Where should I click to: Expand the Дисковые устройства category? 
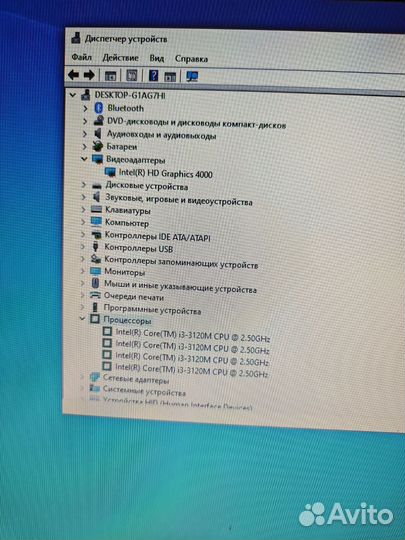[x=84, y=185]
